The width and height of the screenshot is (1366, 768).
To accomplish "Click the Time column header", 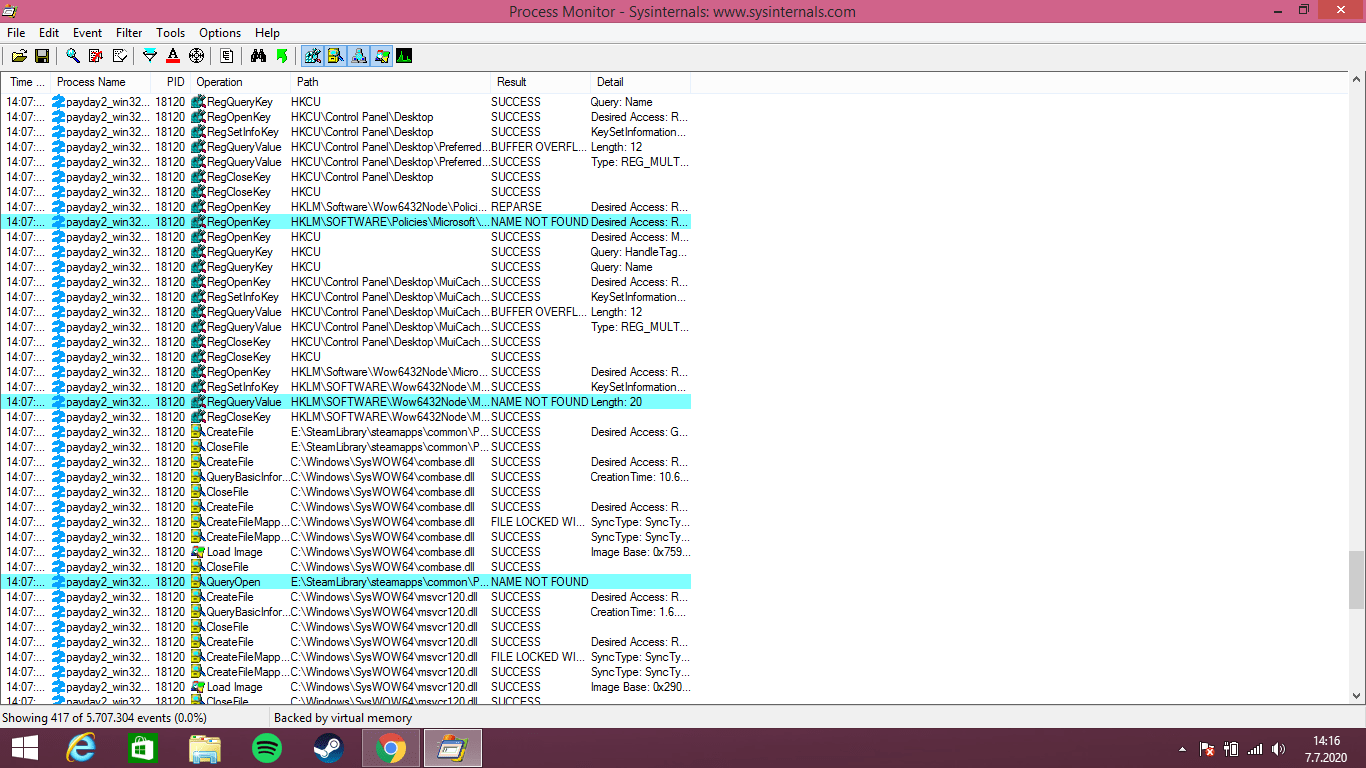I will click(x=26, y=82).
